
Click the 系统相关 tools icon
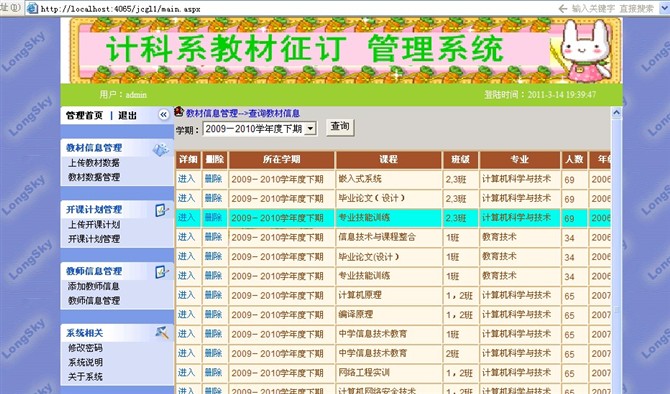coord(162,332)
